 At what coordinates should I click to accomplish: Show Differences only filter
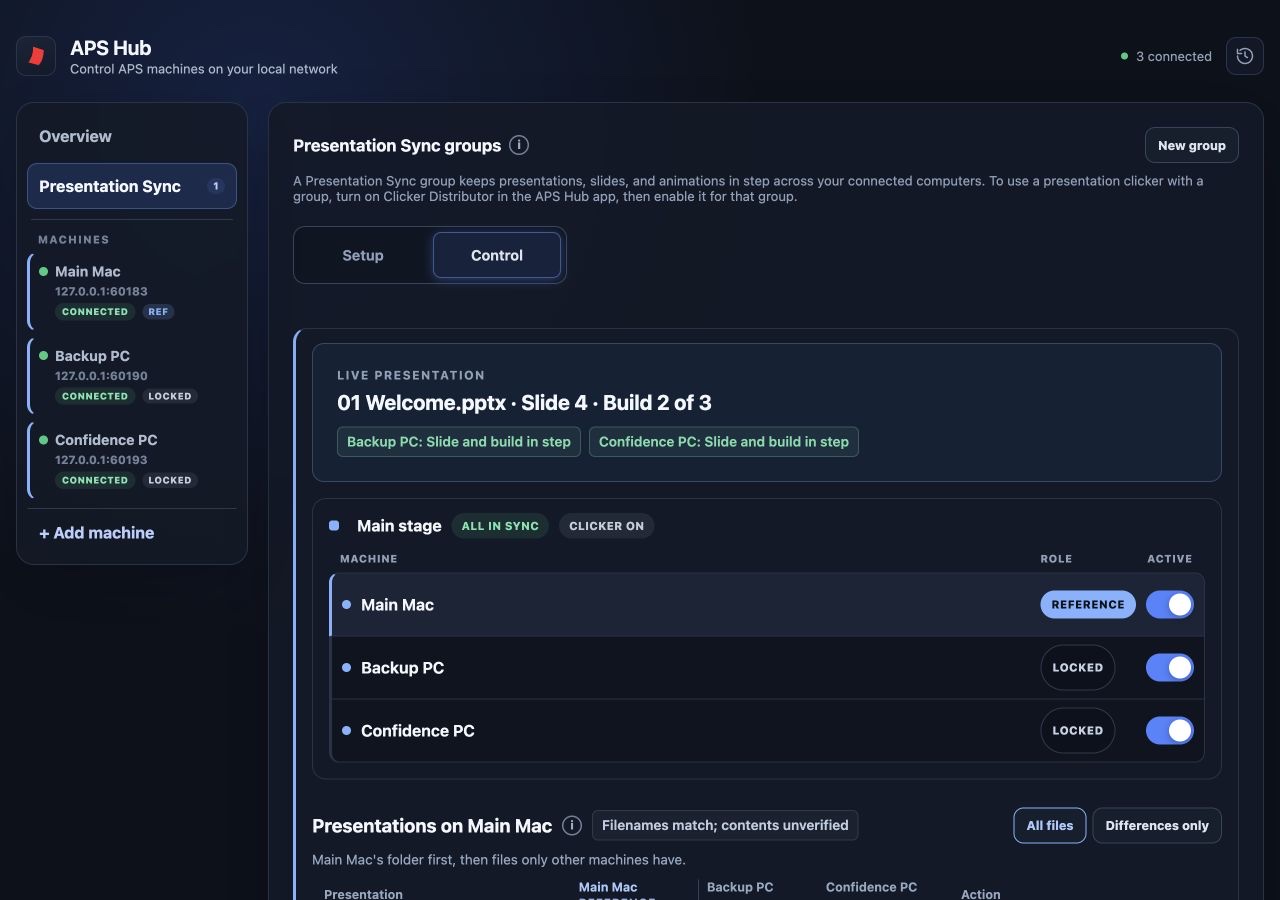click(x=1157, y=825)
